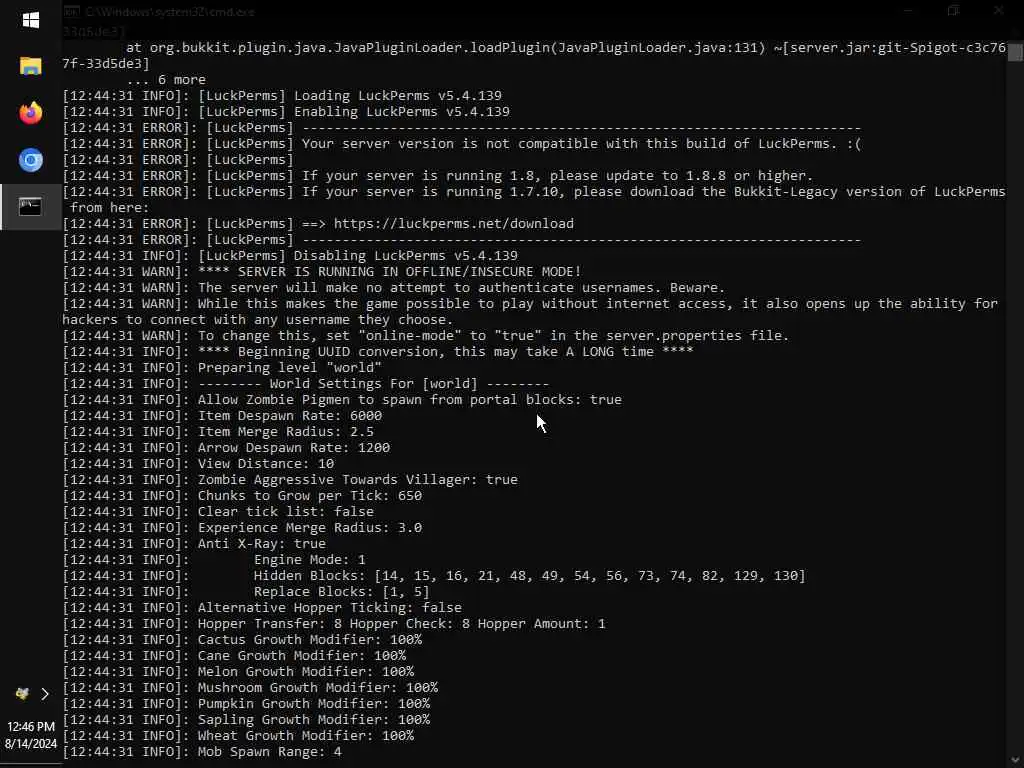The height and width of the screenshot is (768, 1024).
Task: Open the Windows Start menu
Action: 30,20
